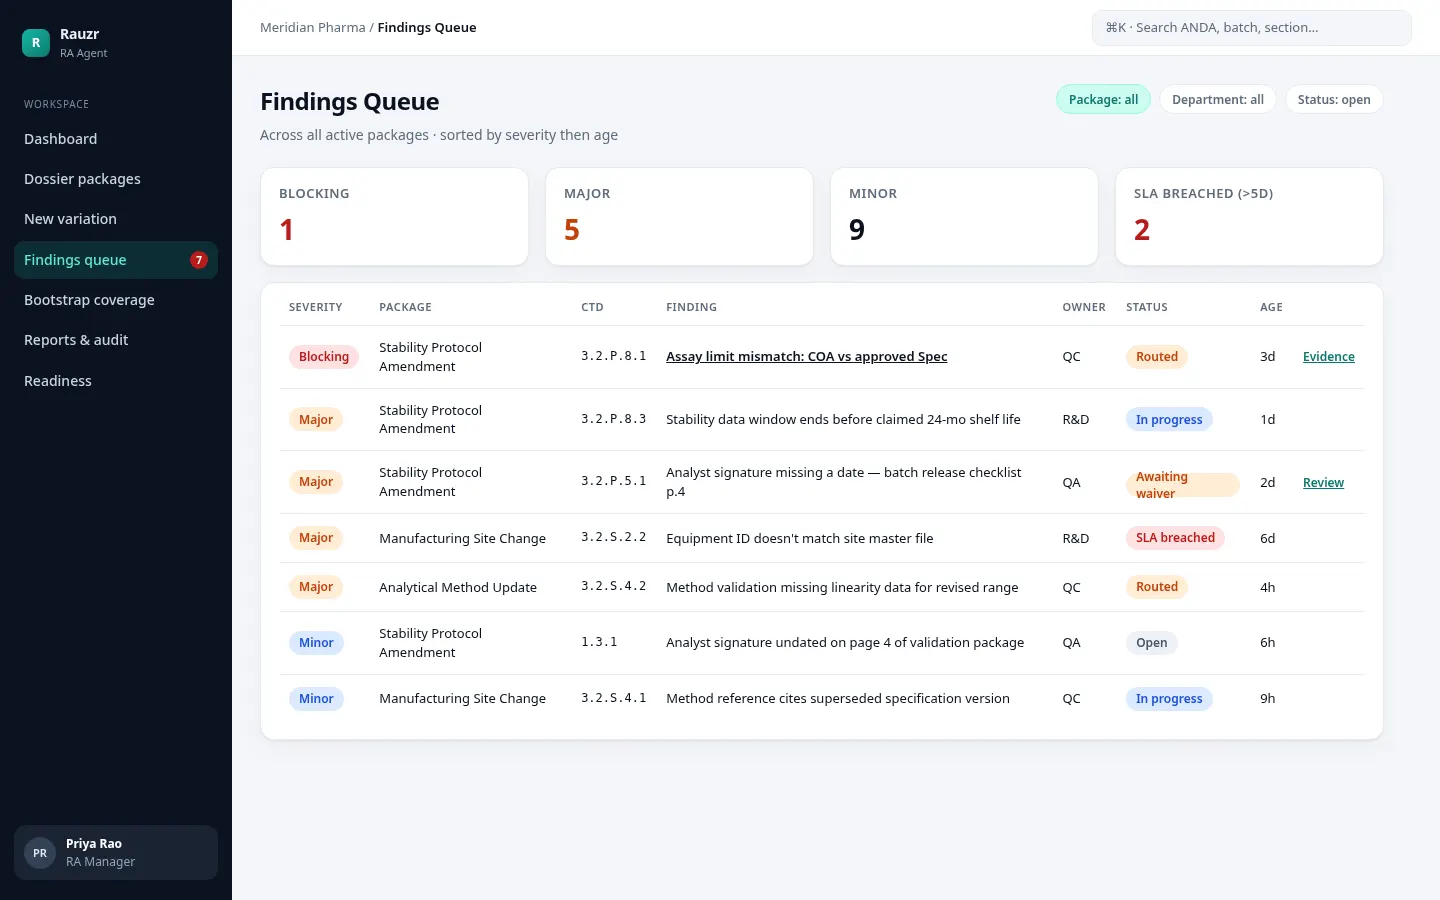1440x900 pixels.
Task: Click the Blocking severity tag
Action: [324, 357]
